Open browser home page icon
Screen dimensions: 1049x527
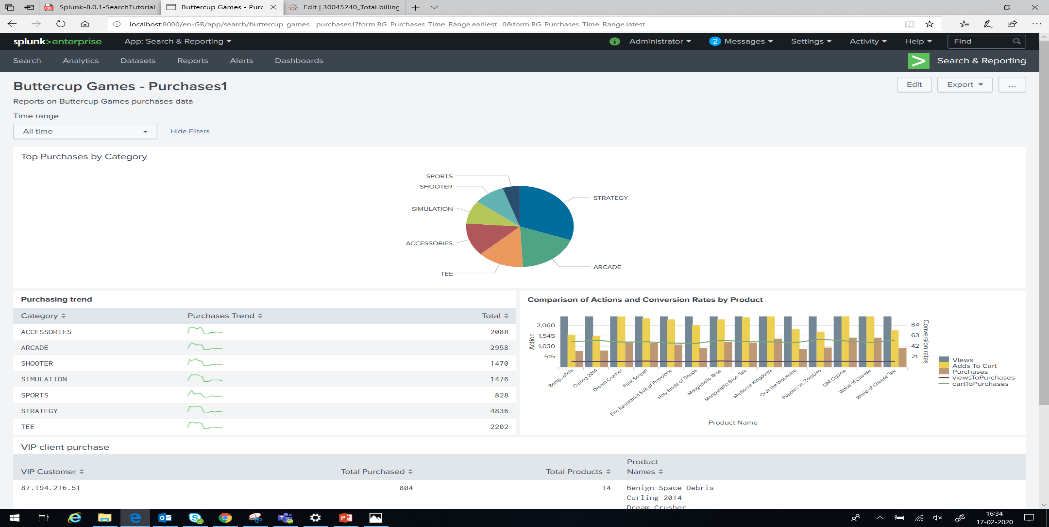click(x=84, y=23)
